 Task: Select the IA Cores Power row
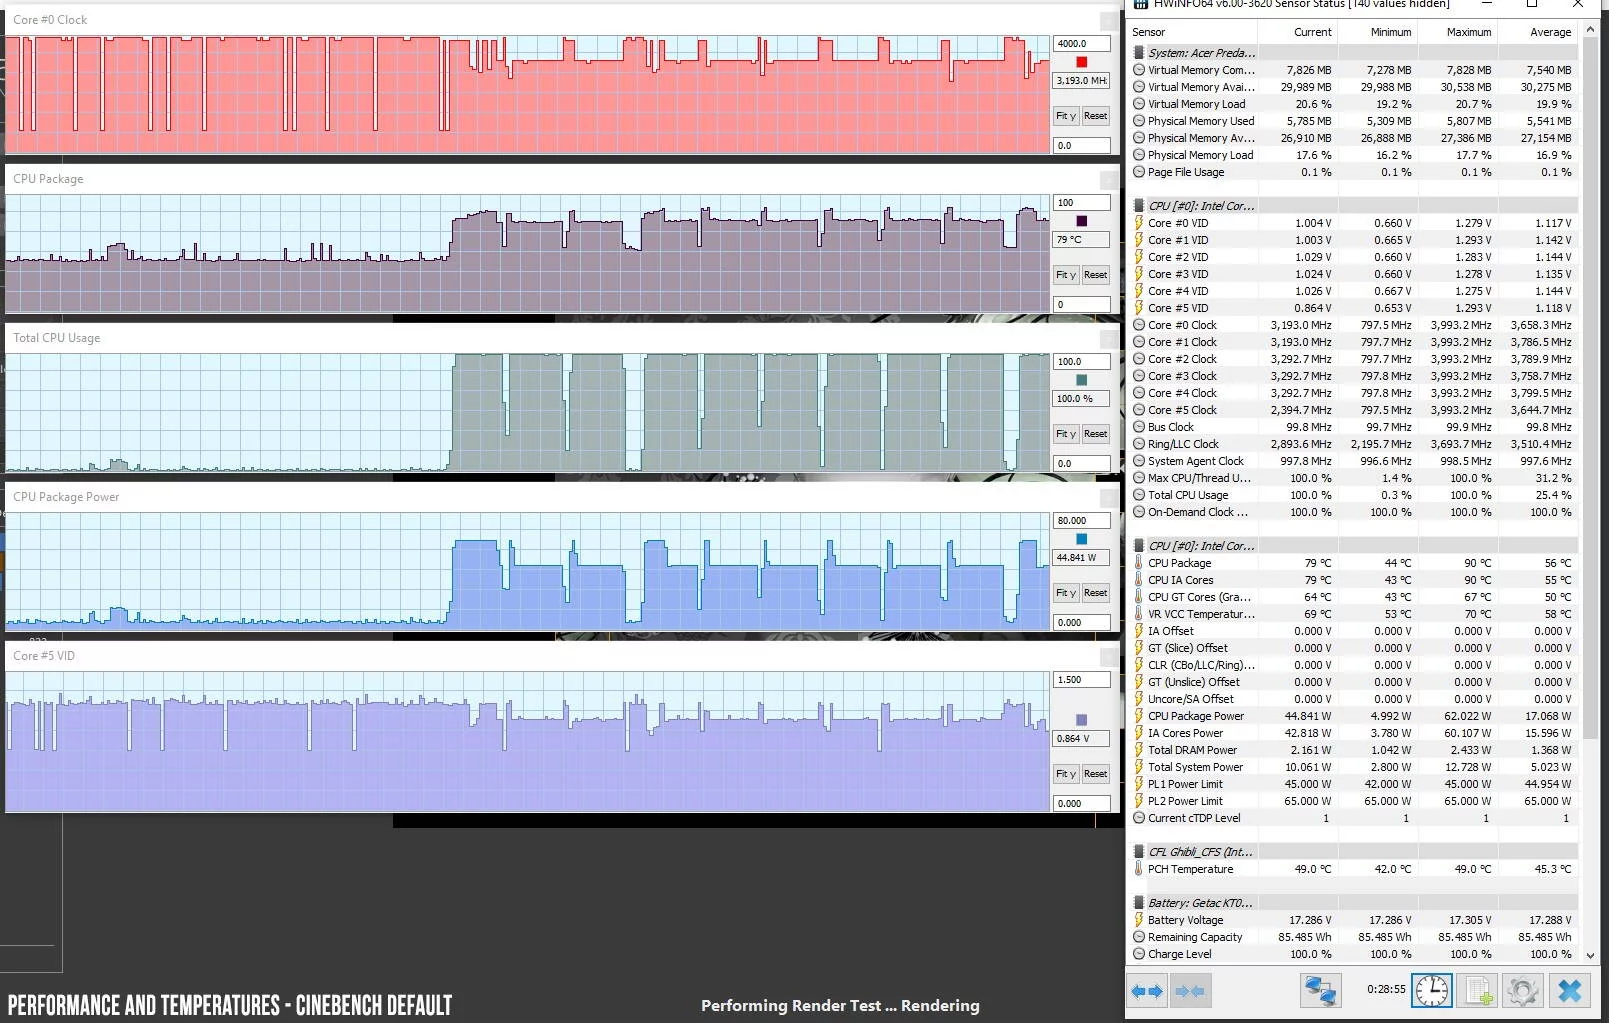(x=1353, y=733)
